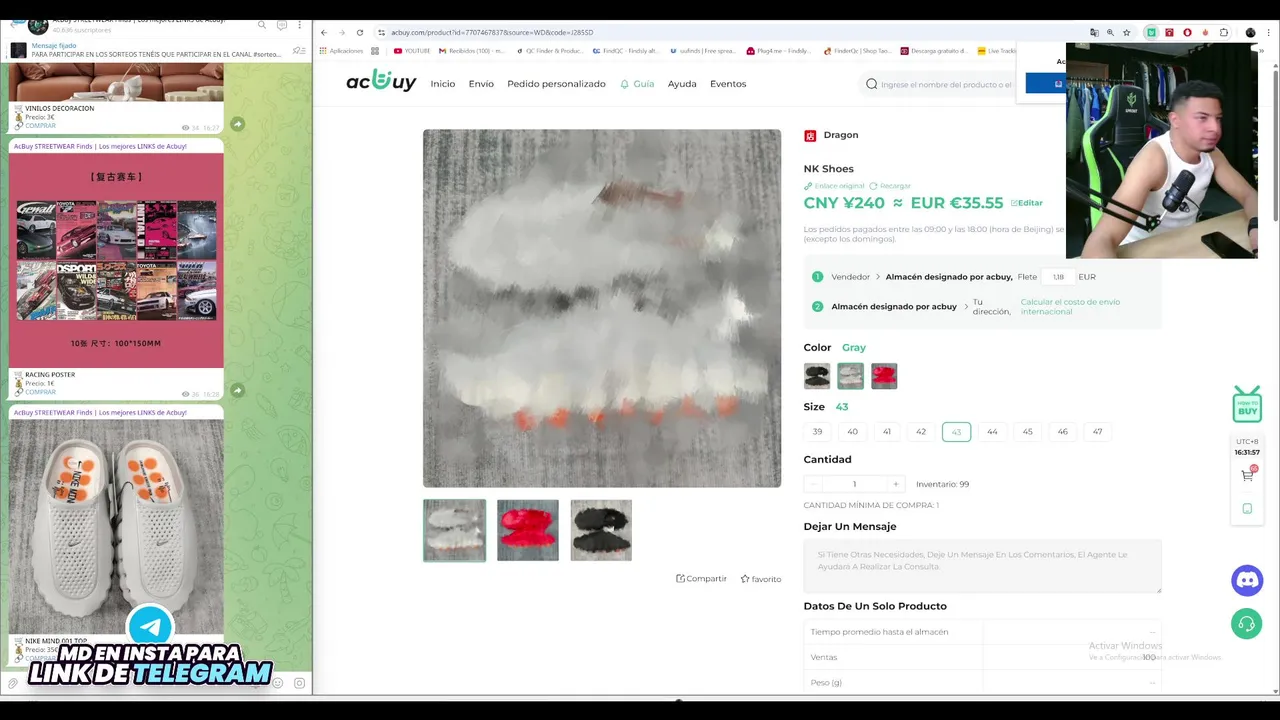The width and height of the screenshot is (1280, 720).
Task: Open the mobile app icon on sidebar
Action: [1247, 508]
